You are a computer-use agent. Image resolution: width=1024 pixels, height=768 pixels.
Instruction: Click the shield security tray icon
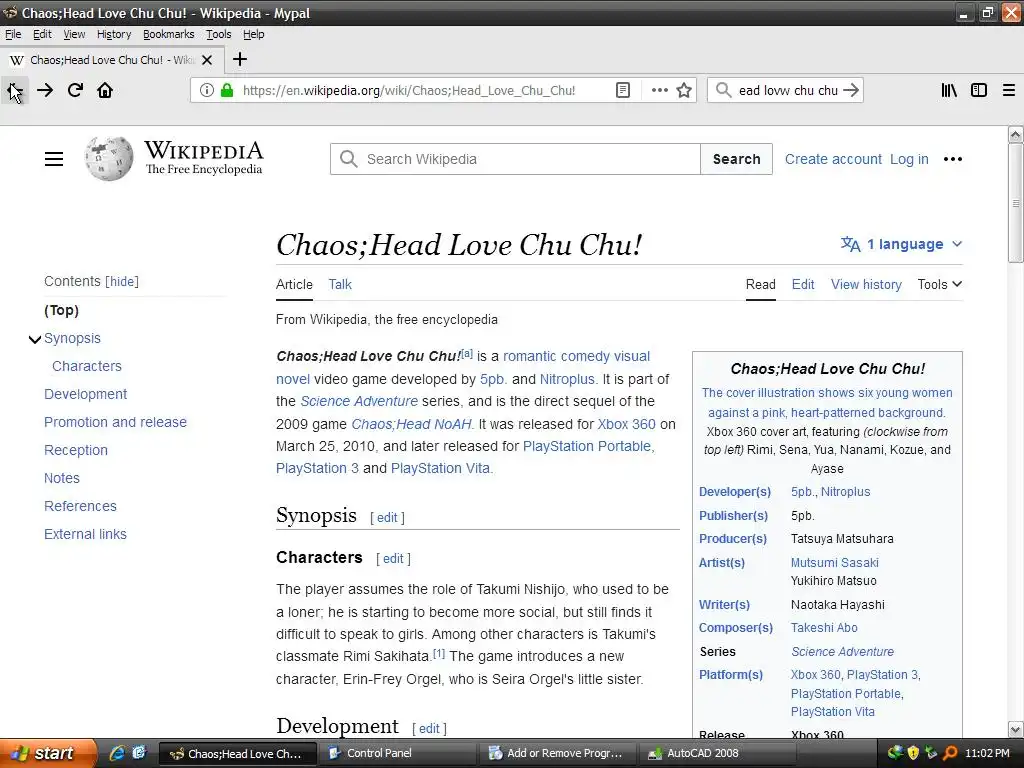913,753
